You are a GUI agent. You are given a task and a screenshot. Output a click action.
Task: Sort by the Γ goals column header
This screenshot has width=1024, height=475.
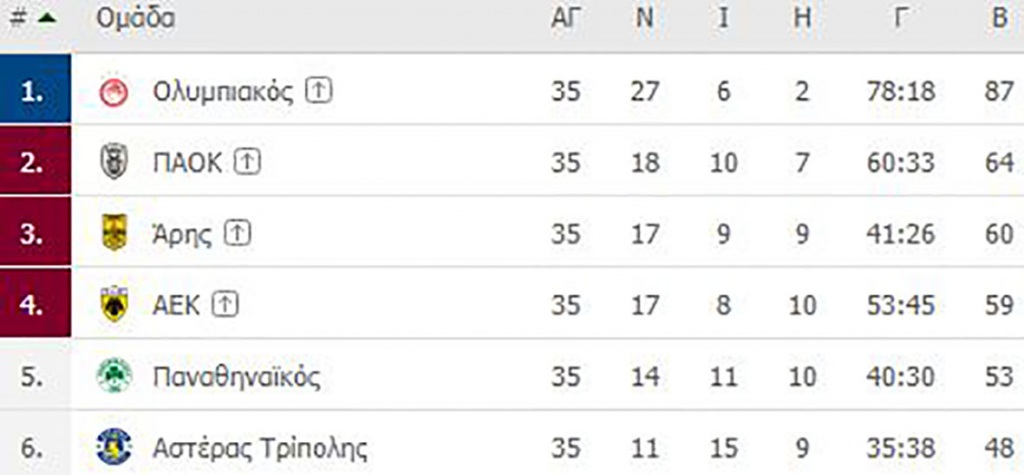pos(900,18)
